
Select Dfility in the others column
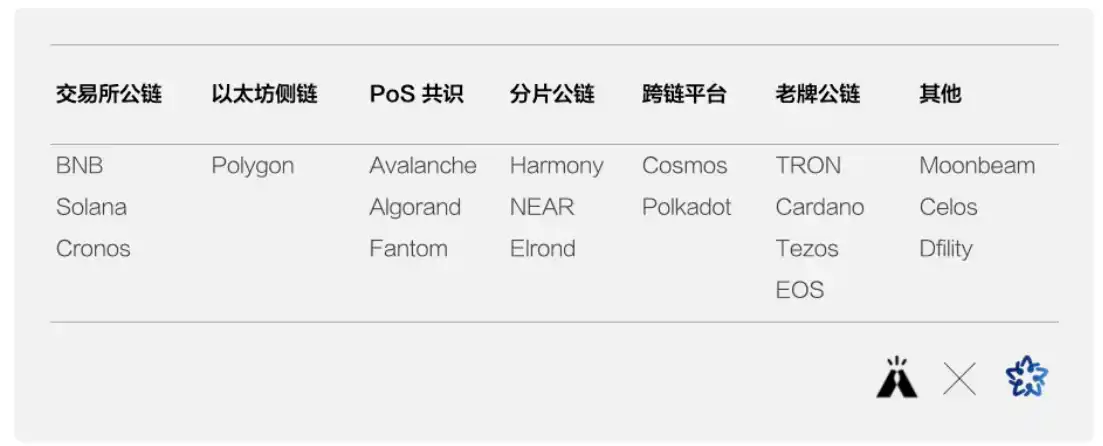click(945, 249)
